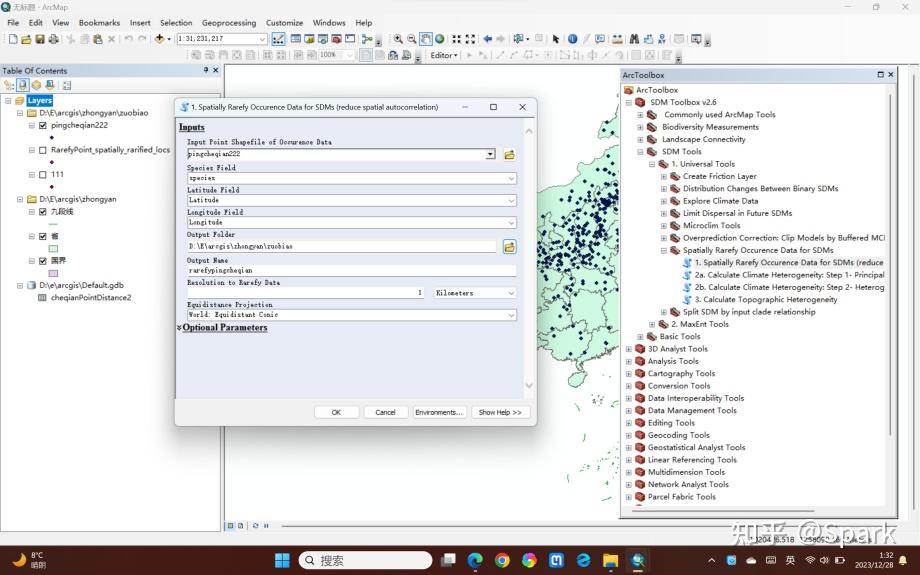This screenshot has width=920, height=575.
Task: Uncheck the pingcheqian222 layer visibility
Action: pos(43,126)
